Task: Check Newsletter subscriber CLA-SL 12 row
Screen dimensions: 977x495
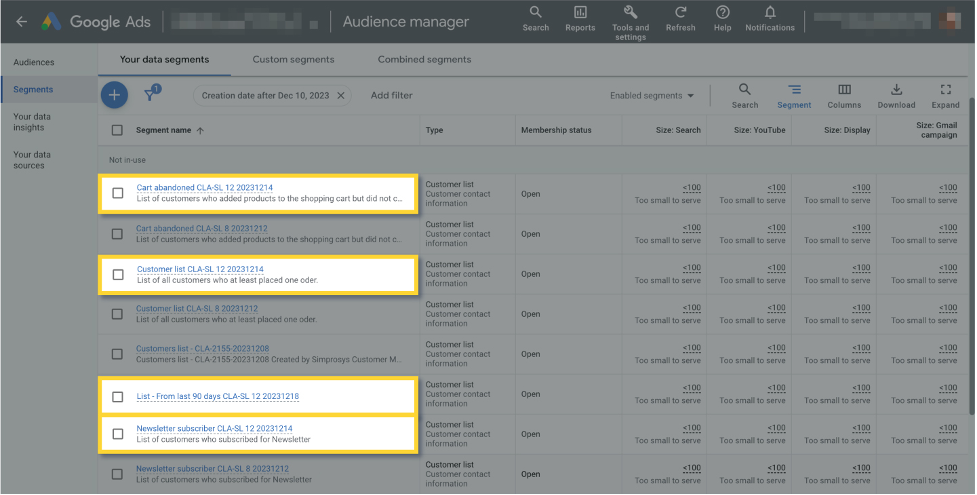Action: click(117, 434)
